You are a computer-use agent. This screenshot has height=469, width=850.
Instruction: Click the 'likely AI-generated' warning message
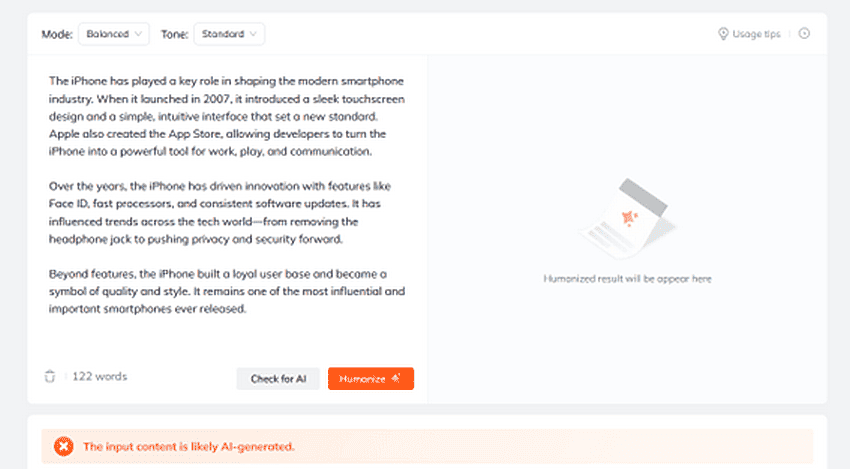(x=189, y=447)
